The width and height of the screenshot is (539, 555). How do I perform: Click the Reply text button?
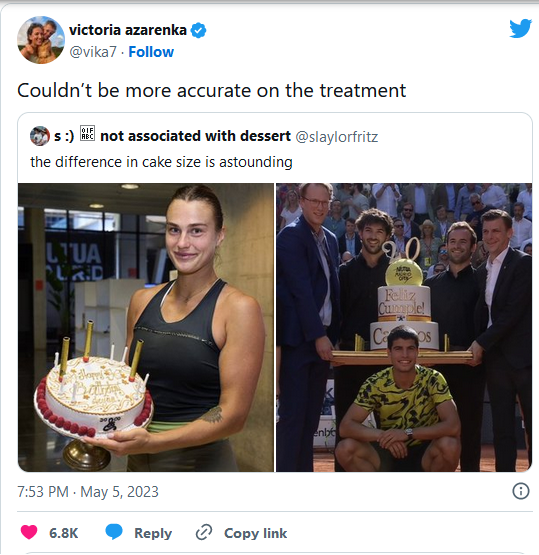tap(153, 533)
